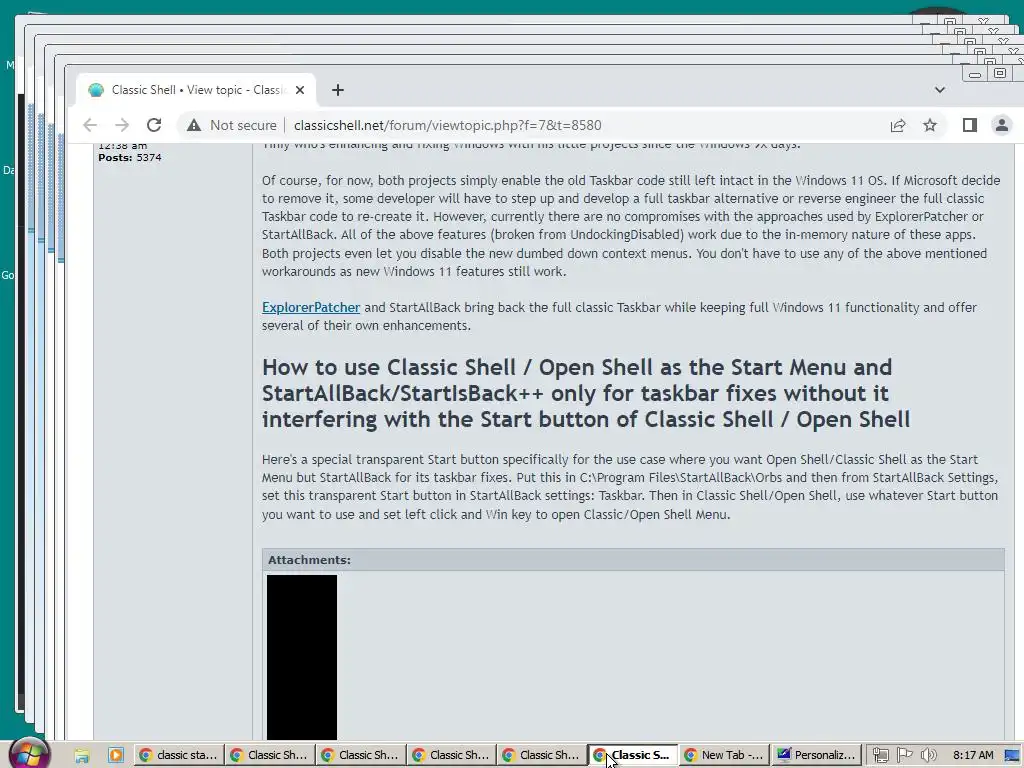Open the volume tray icon
The height and width of the screenshot is (768, 1024).
point(929,756)
